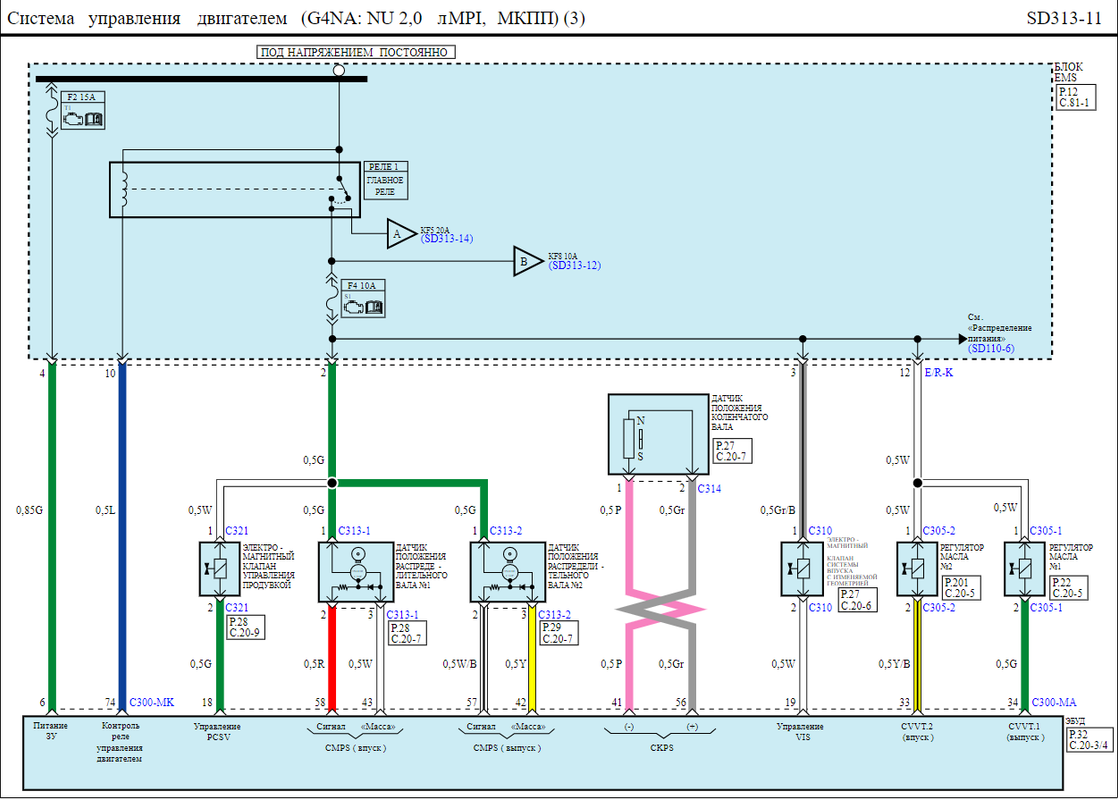Image resolution: width=1118 pixels, height=800 pixels.
Task: Click the P.12 C.81-1 EMS block reference box
Action: coord(1075,98)
